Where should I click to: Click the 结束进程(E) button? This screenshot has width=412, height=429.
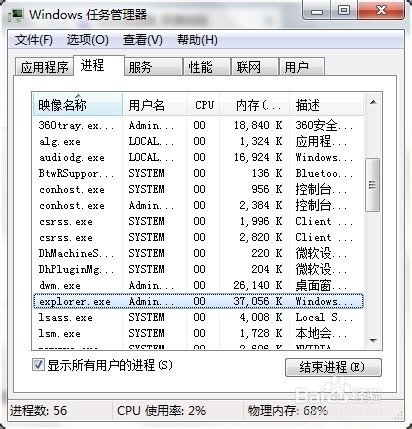pos(333,367)
